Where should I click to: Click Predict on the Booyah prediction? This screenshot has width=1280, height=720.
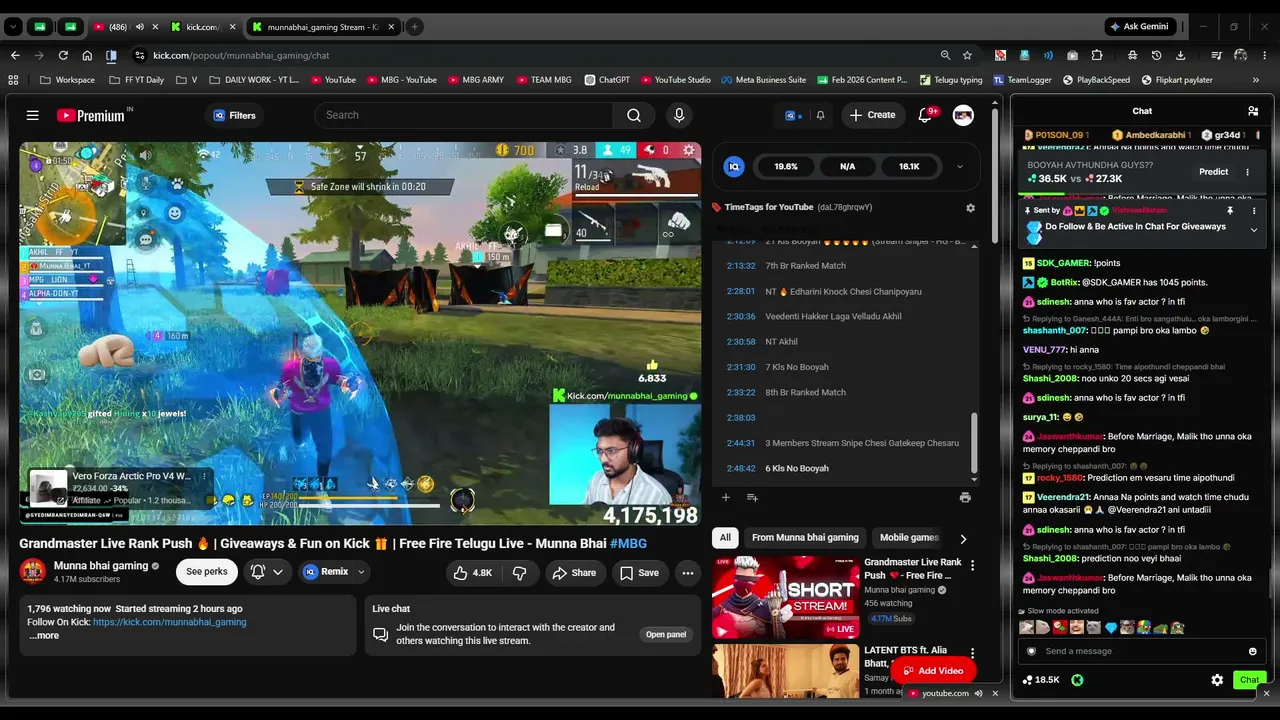pos(1213,172)
